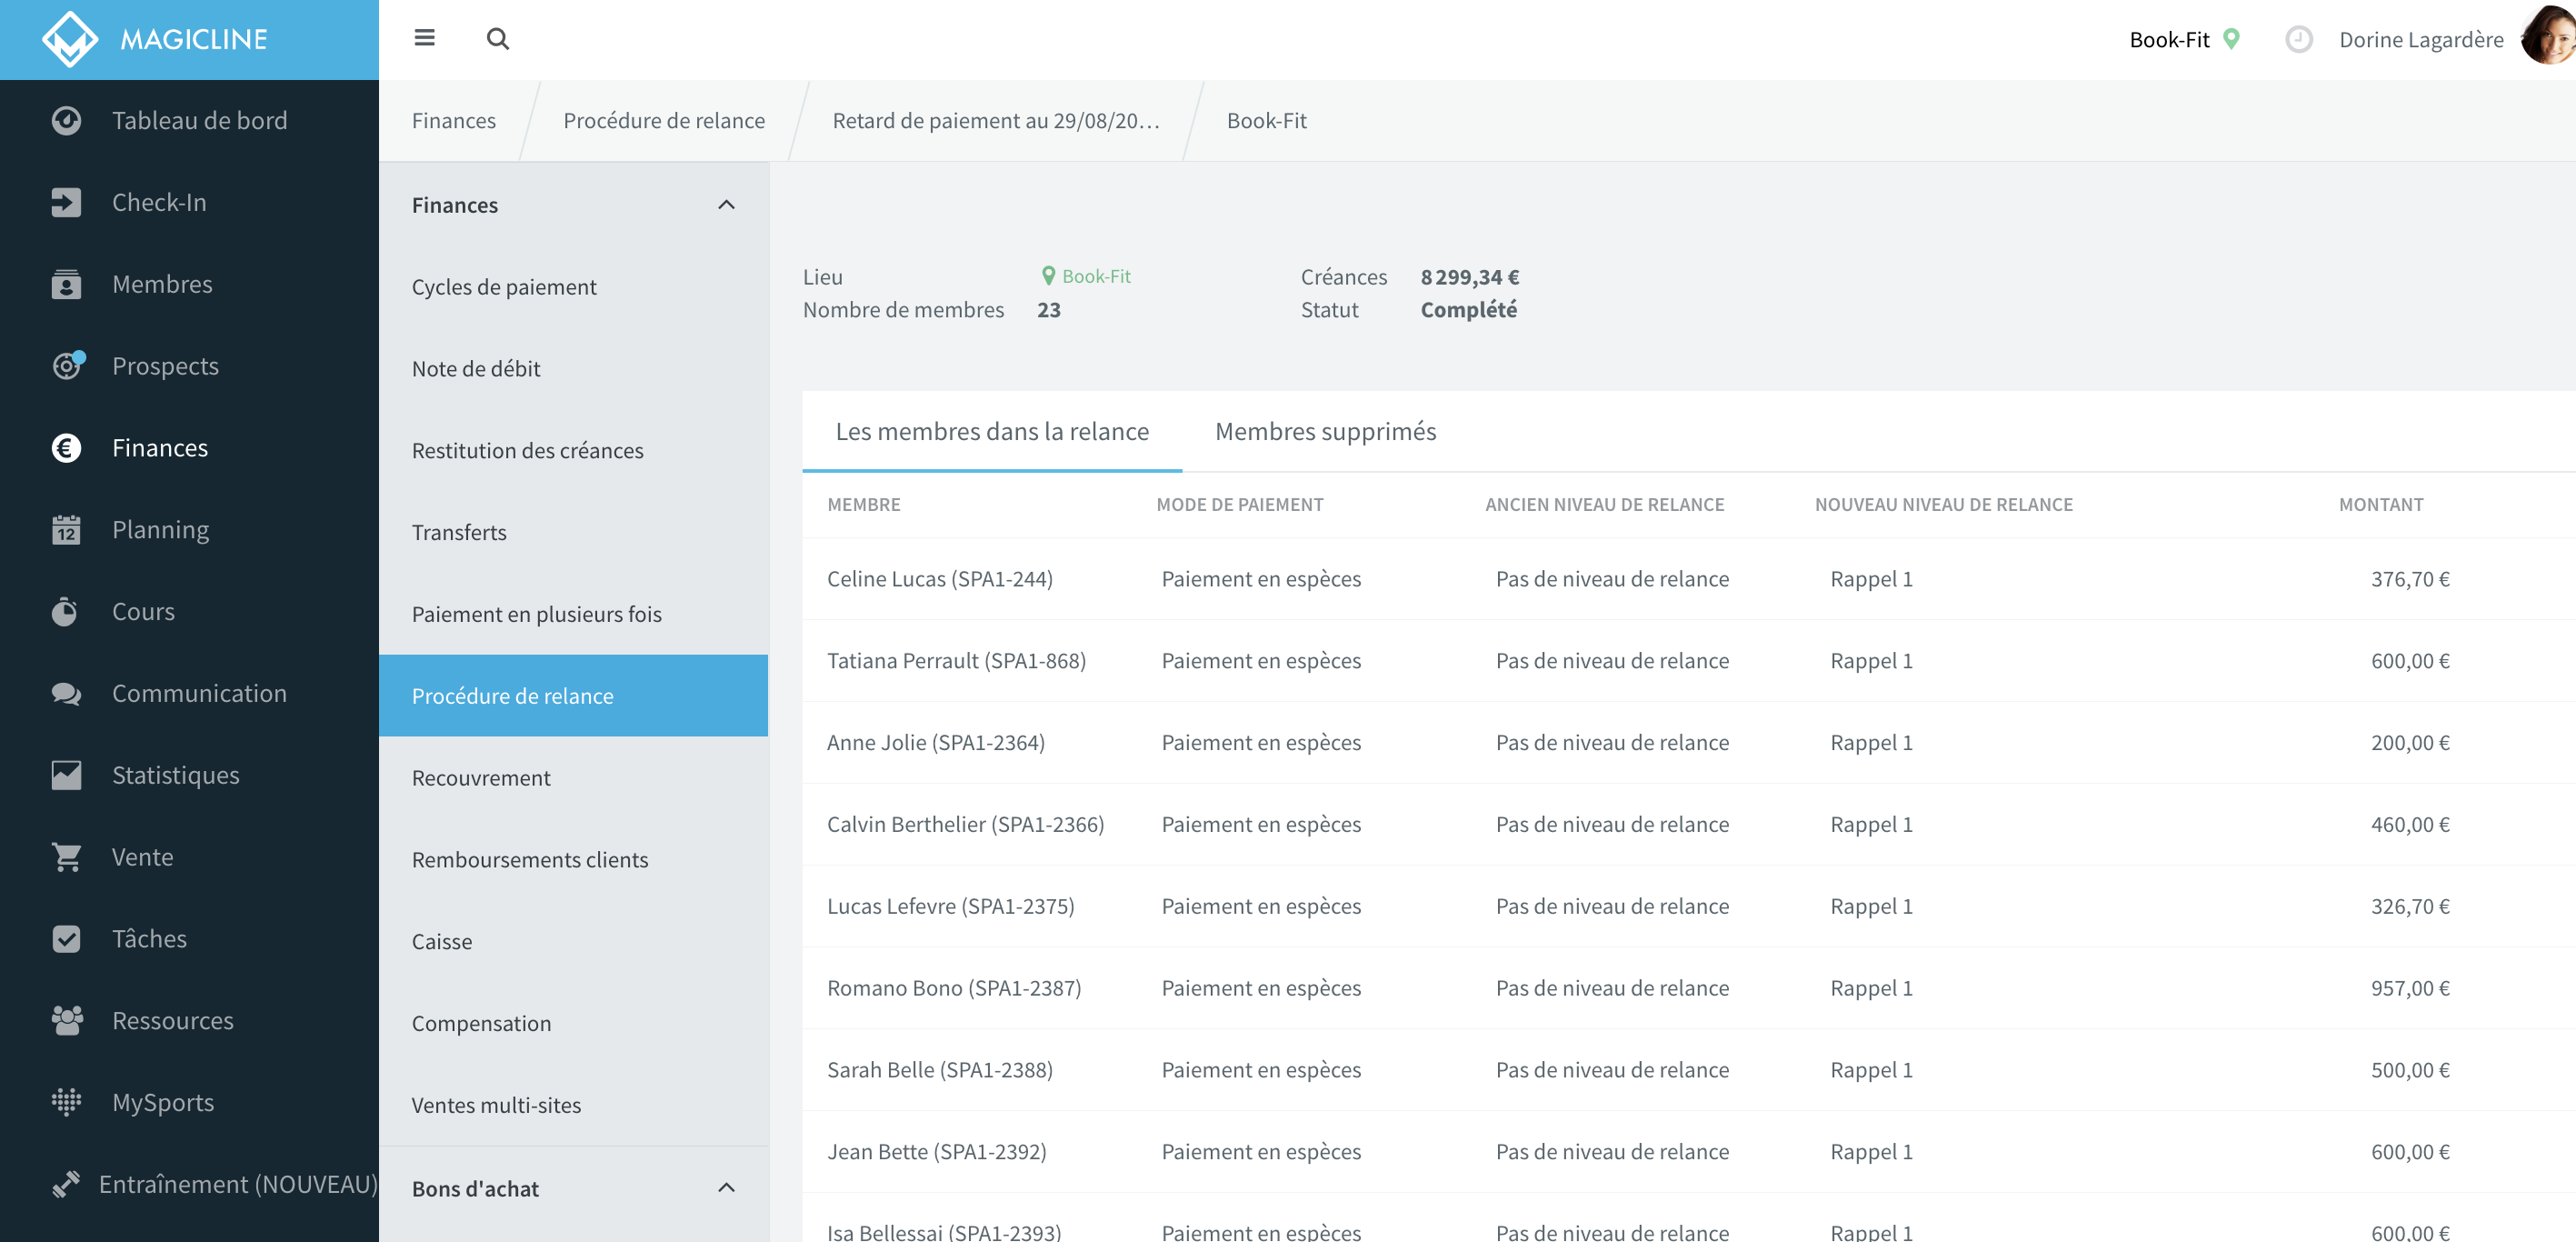Viewport: 2576px width, 1242px height.
Task: Open the hamburger menu icon
Action: pyautogui.click(x=424, y=38)
